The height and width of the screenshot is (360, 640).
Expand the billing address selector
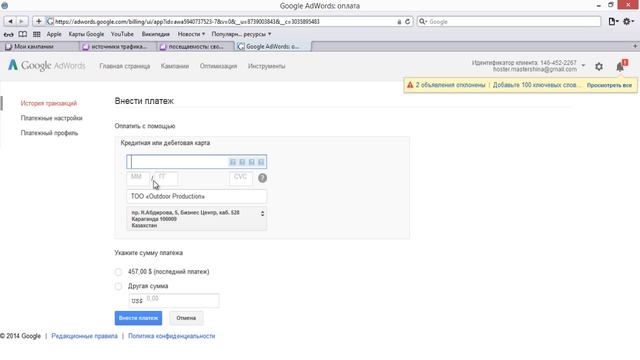[x=197, y=219]
